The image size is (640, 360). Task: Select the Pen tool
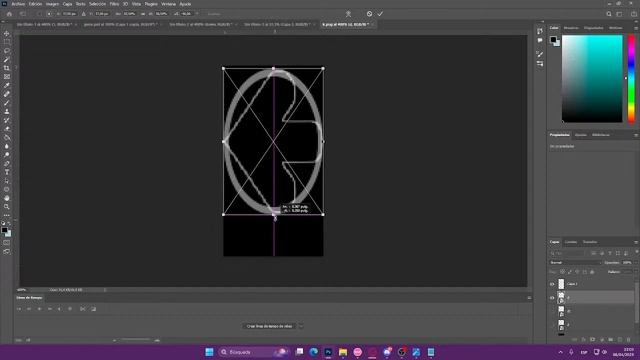tap(7, 163)
